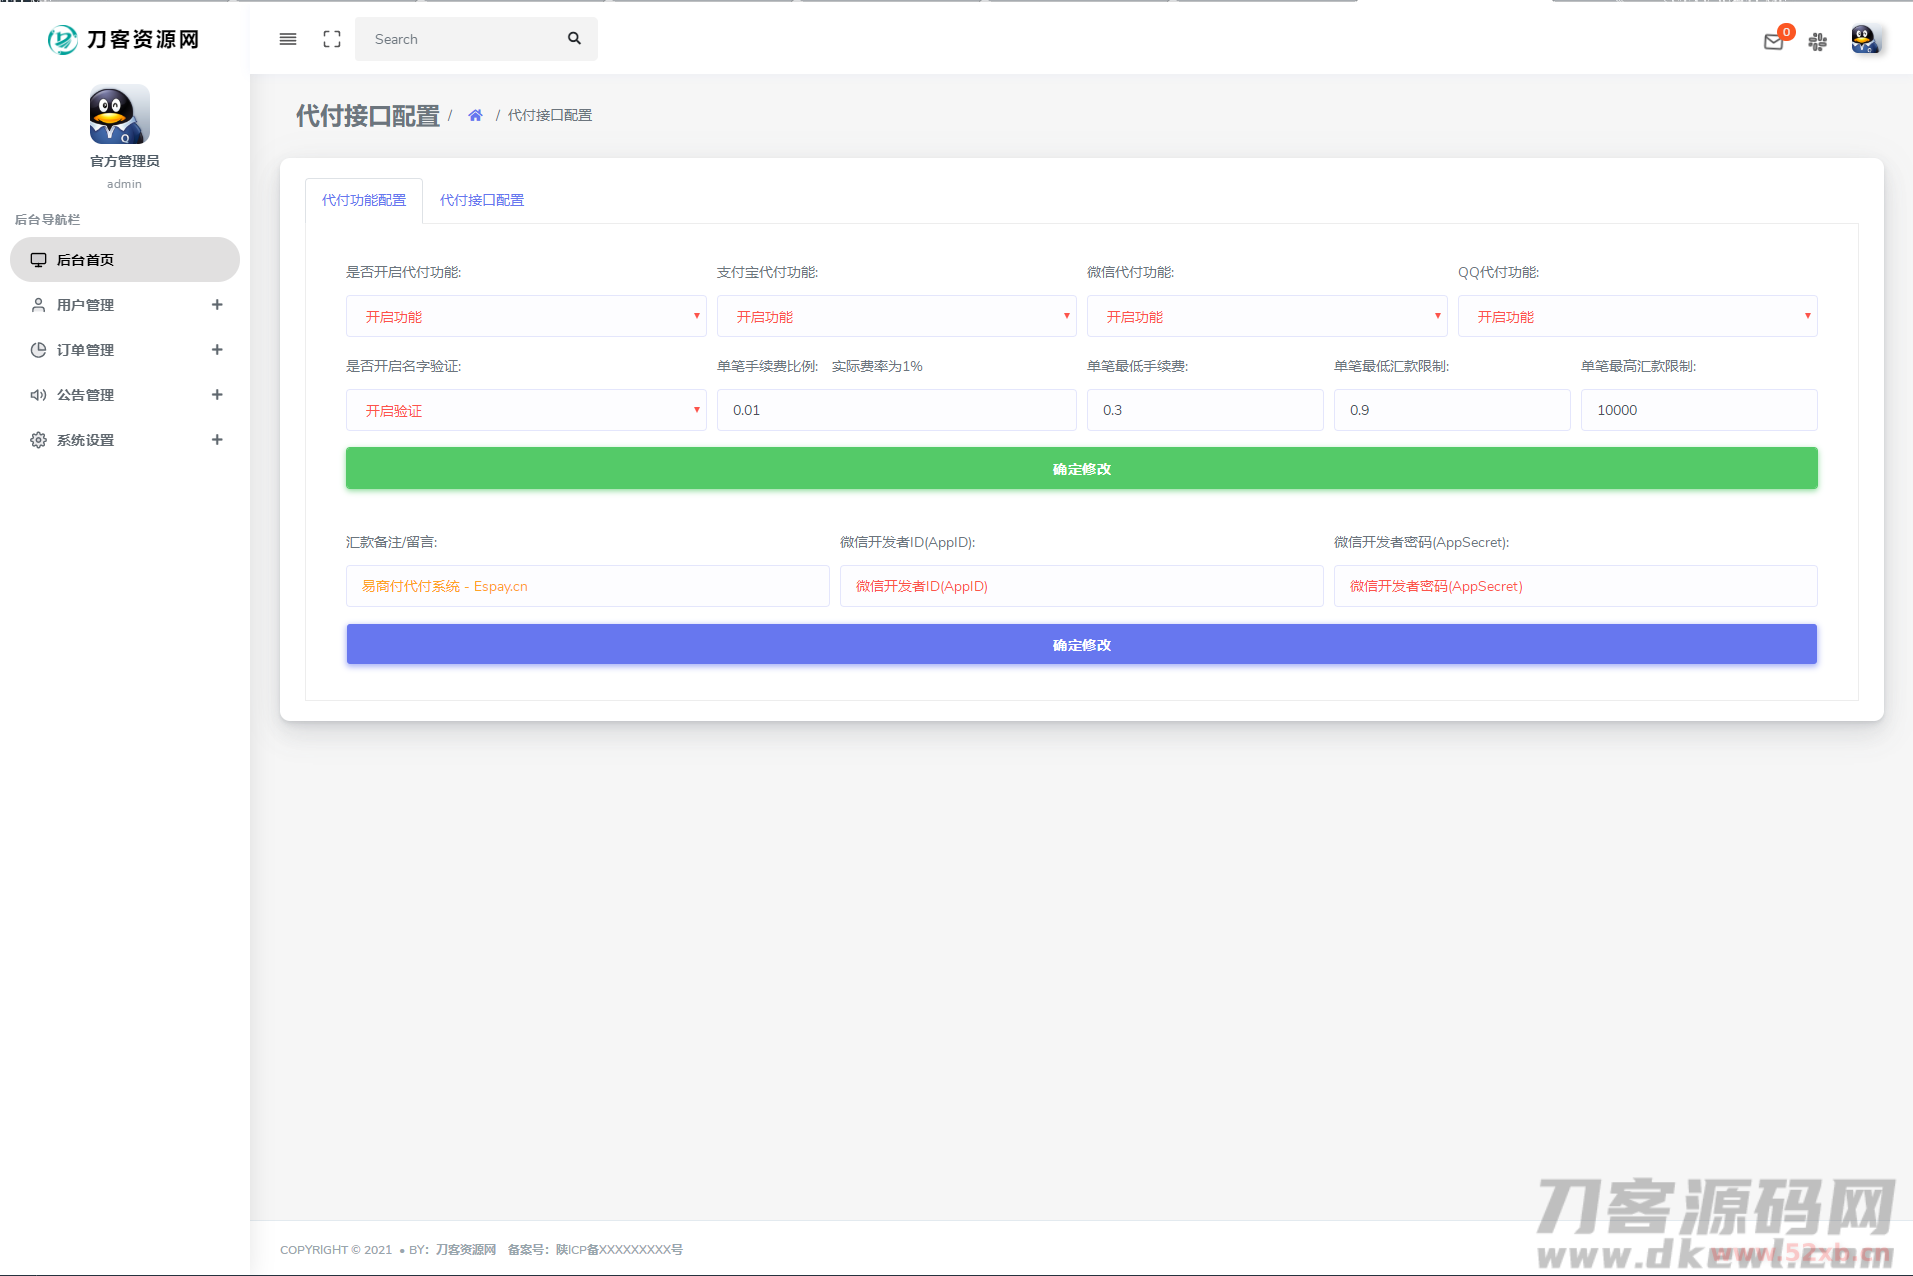The height and width of the screenshot is (1276, 1913).
Task: Open the mail notifications icon
Action: pyautogui.click(x=1773, y=41)
